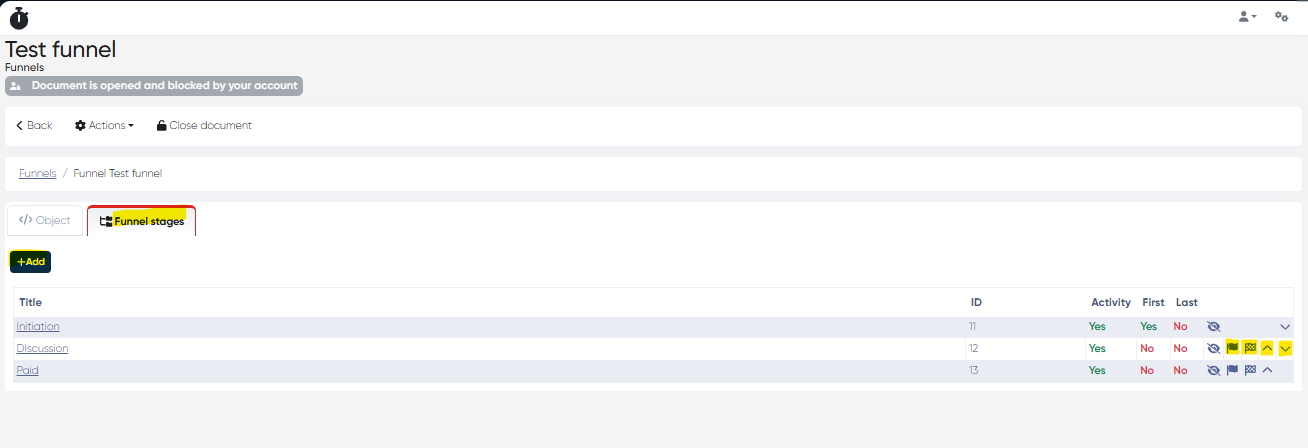Open the Initiation stage link
Screen dimensions: 1308x448
(38, 327)
